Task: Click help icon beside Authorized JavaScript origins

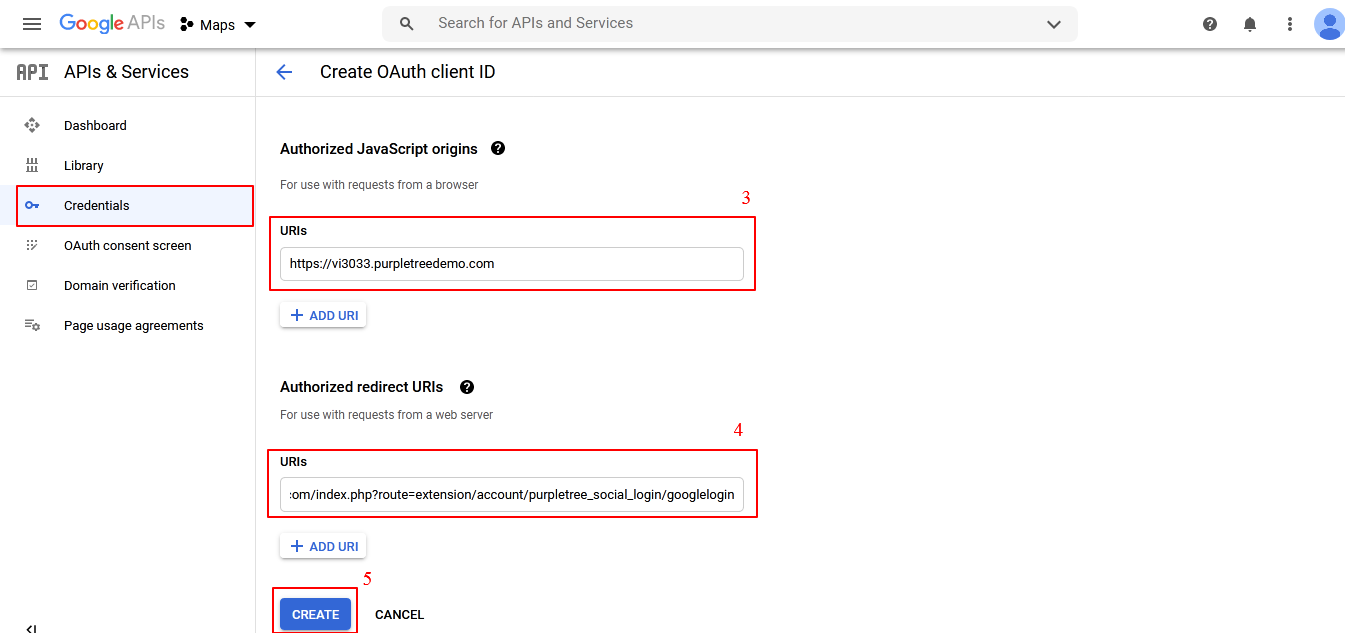Action: coord(498,148)
